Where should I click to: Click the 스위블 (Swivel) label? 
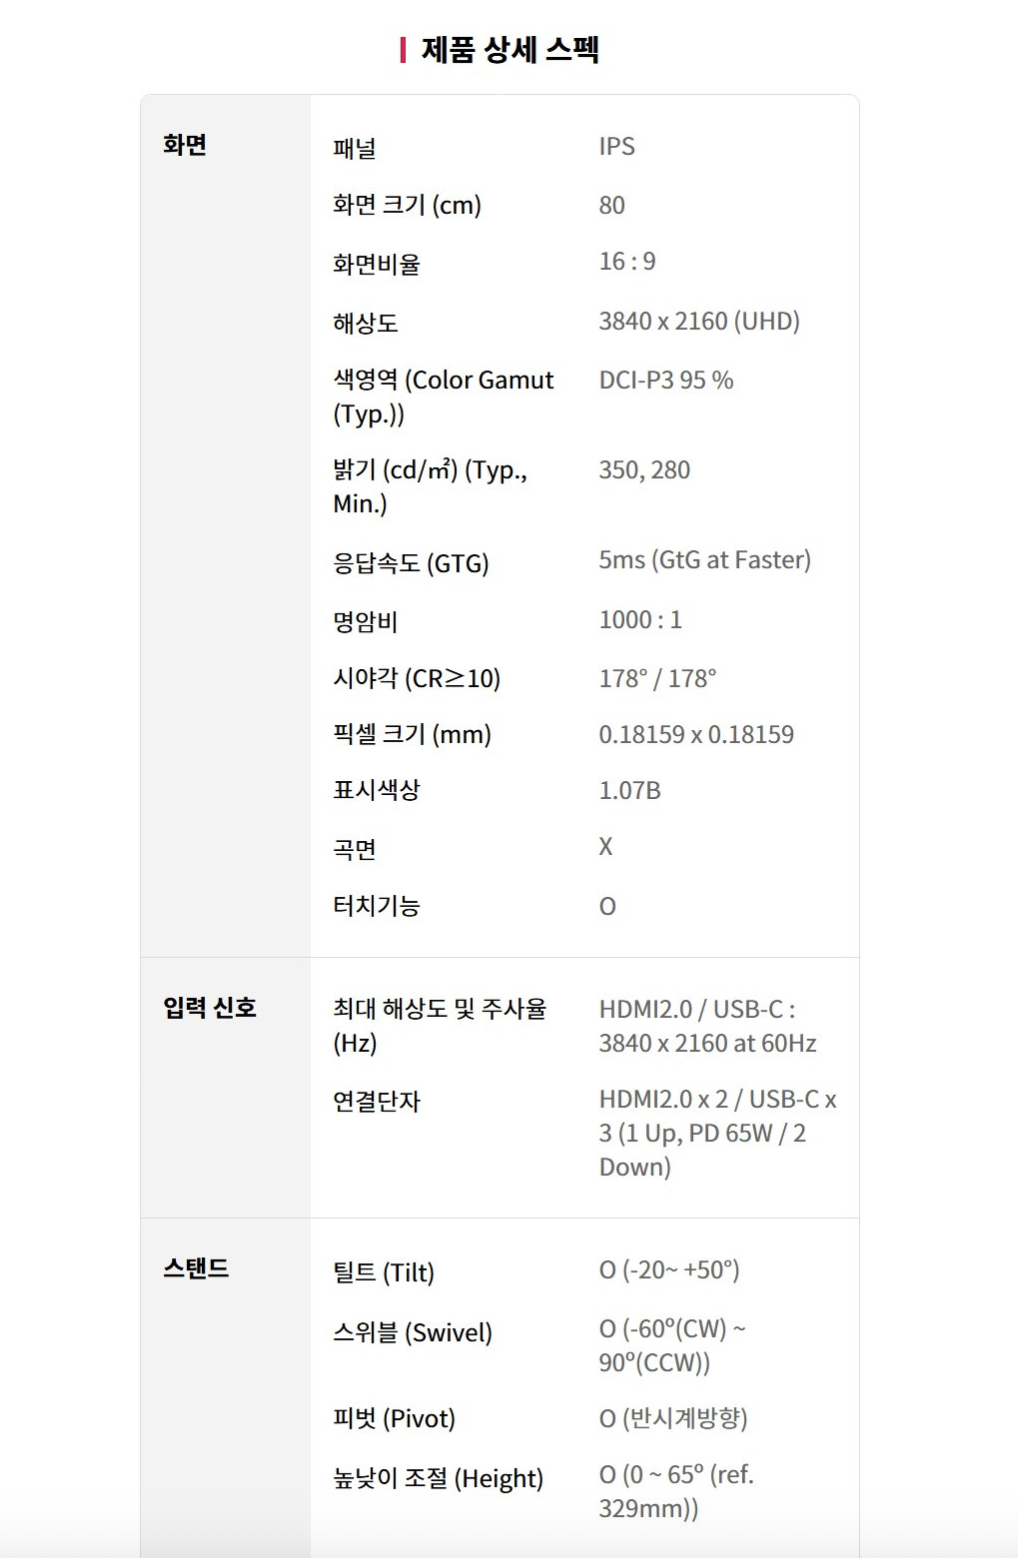(x=412, y=1332)
